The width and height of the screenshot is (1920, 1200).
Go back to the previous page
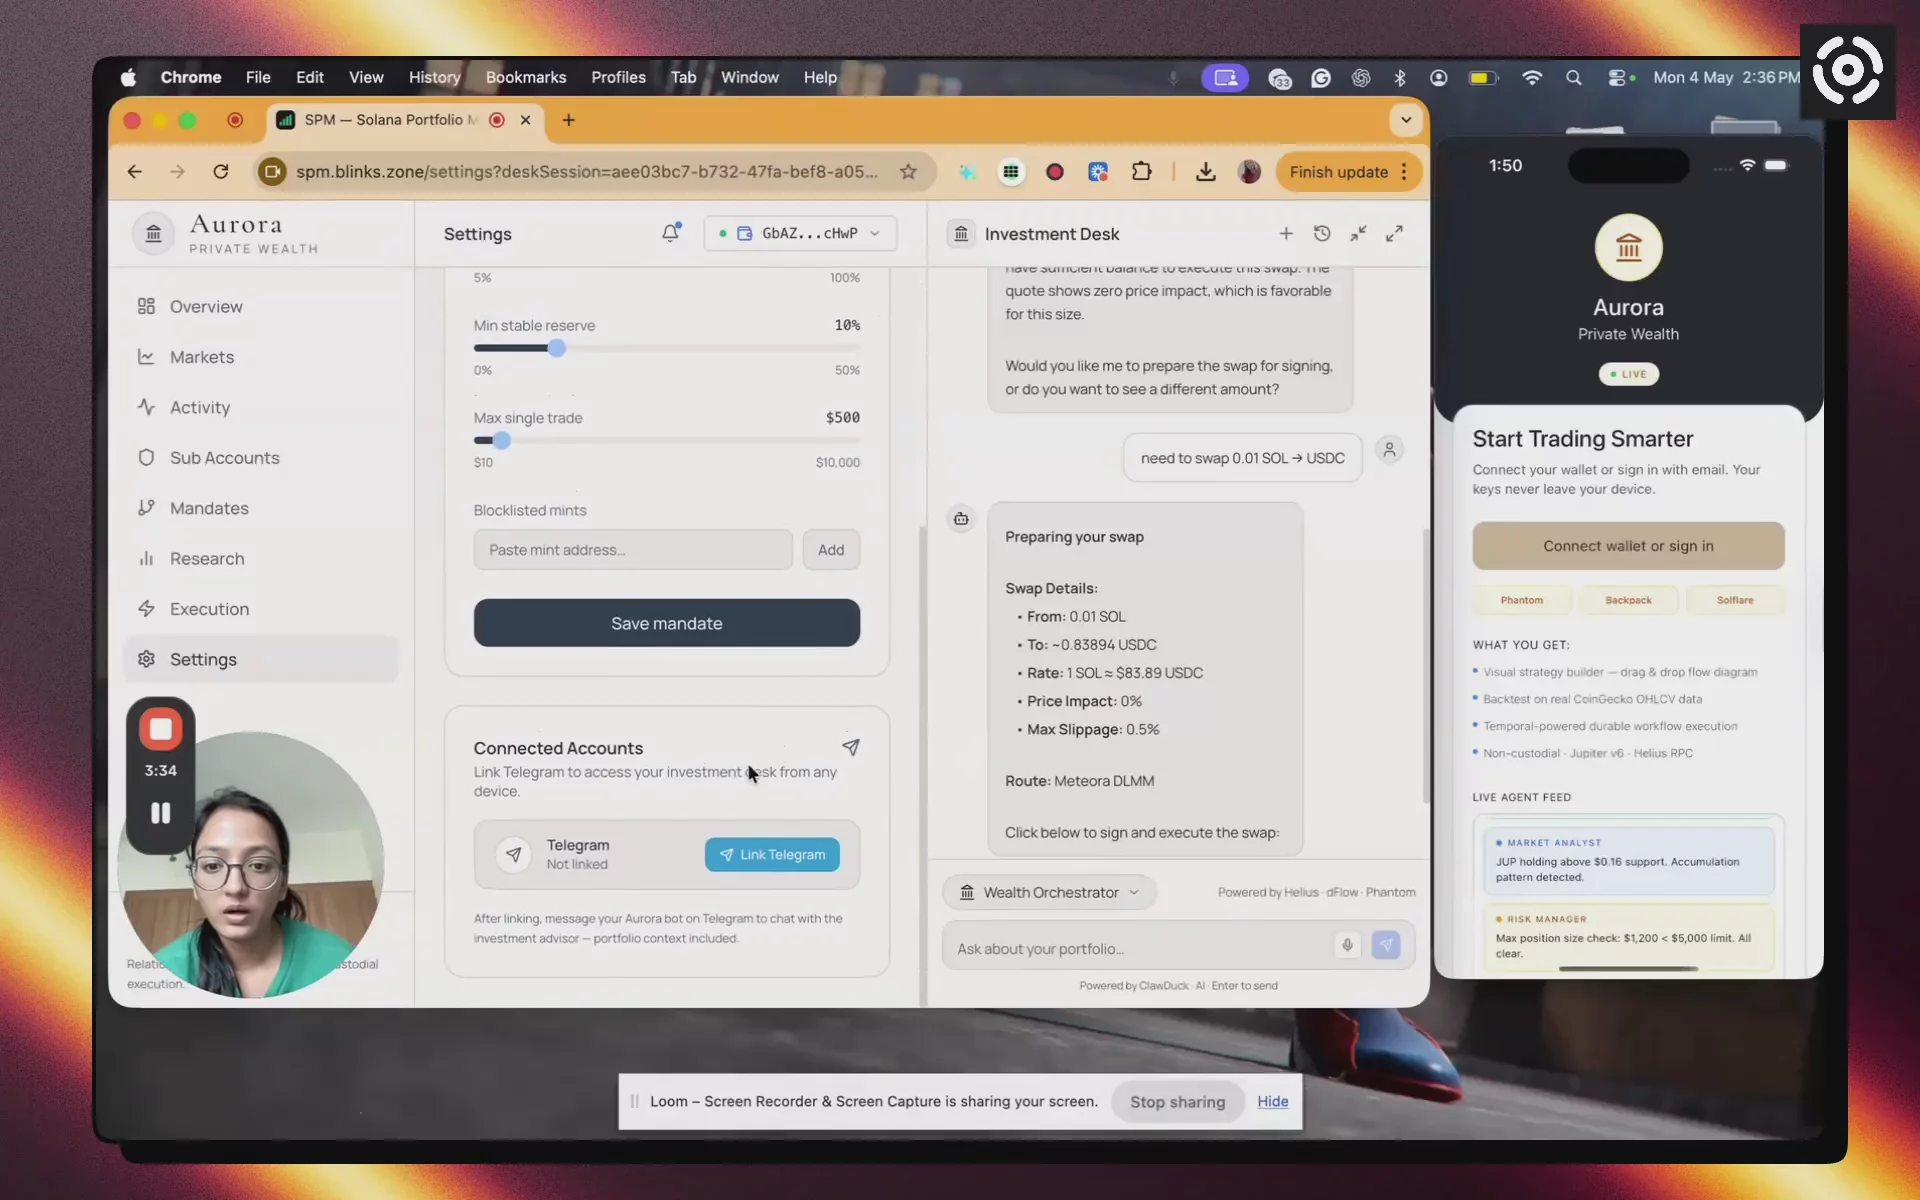(x=135, y=172)
